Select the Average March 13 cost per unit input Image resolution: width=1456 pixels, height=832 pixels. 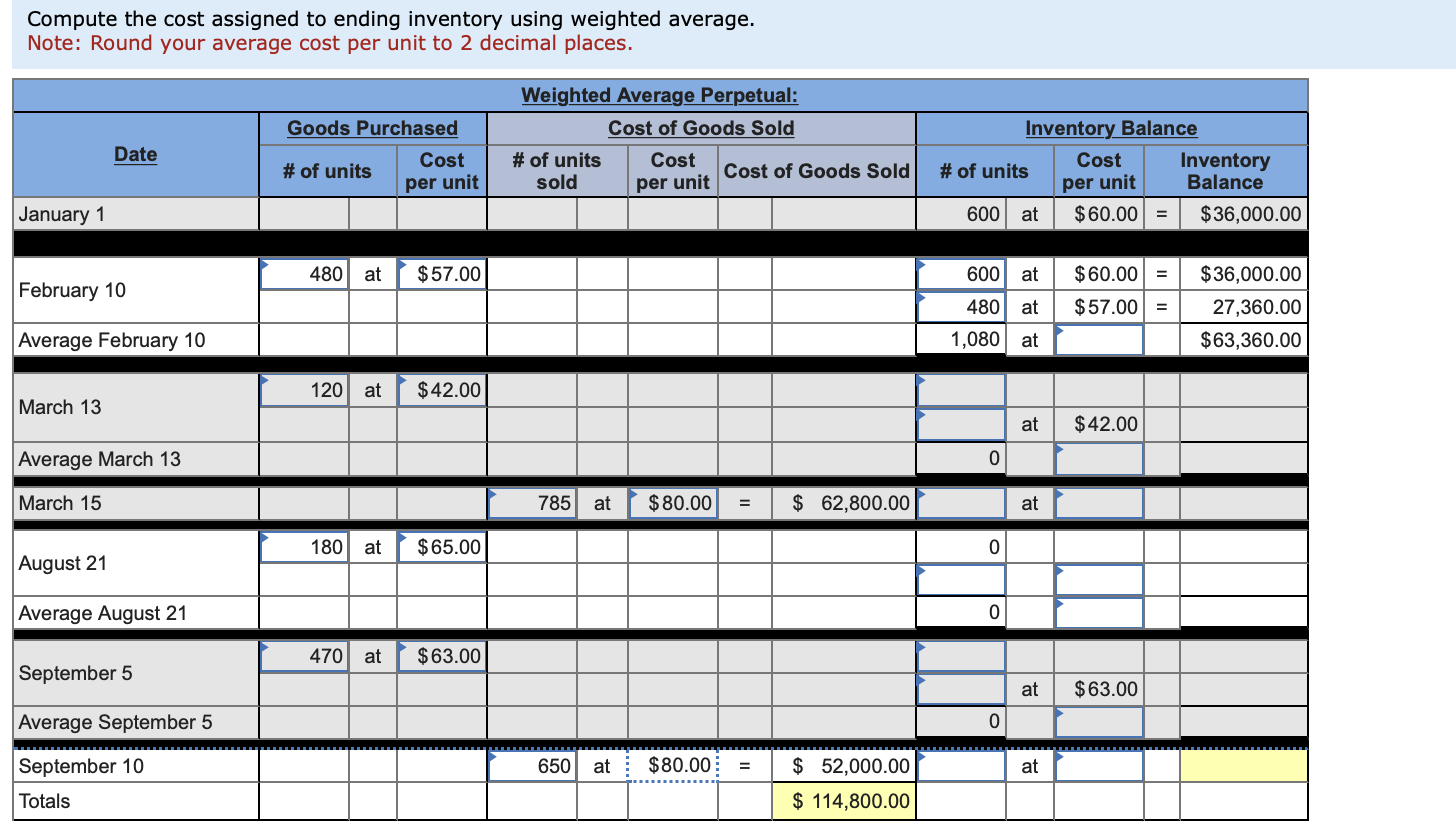[x=1099, y=459]
